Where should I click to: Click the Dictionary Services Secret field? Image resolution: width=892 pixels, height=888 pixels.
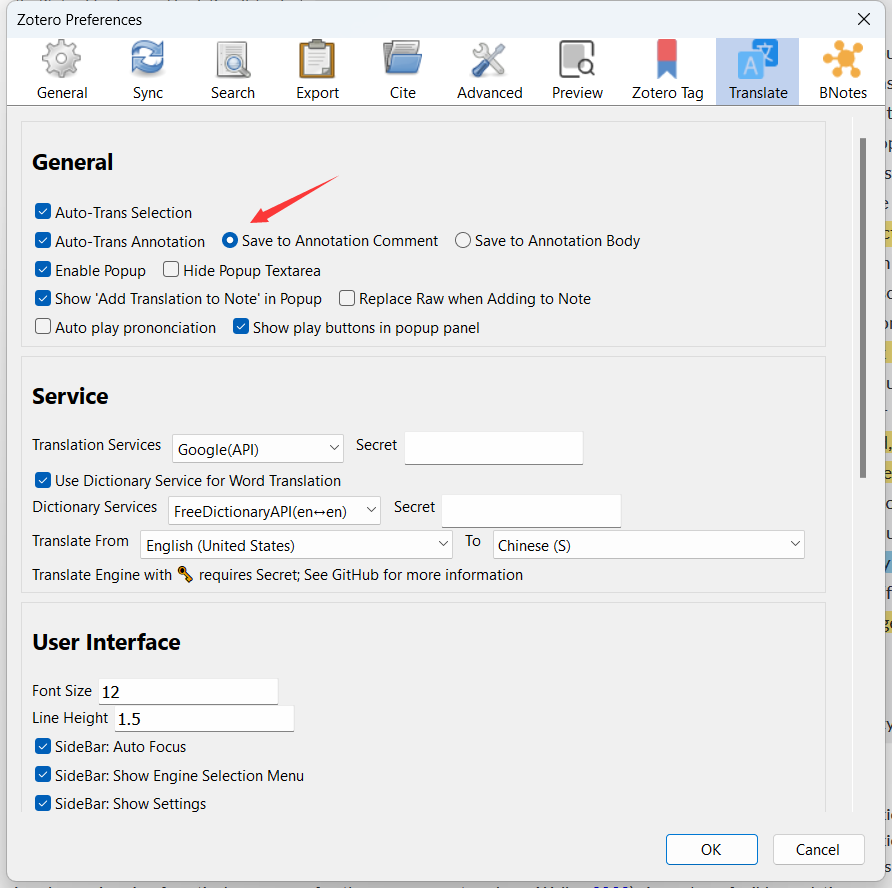tap(531, 510)
